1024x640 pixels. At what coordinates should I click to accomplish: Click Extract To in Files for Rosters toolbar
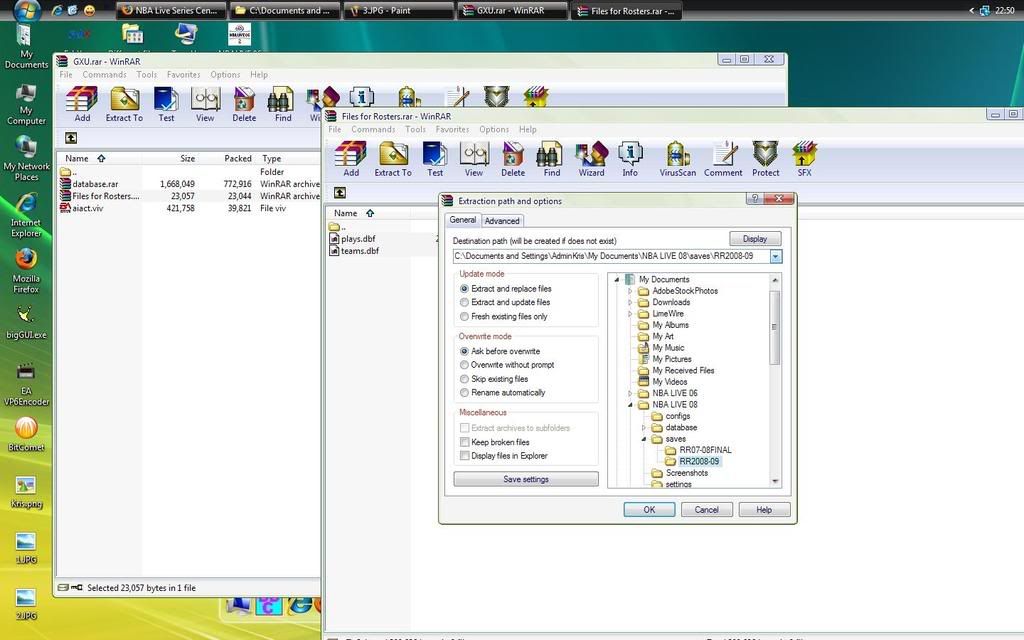(393, 159)
